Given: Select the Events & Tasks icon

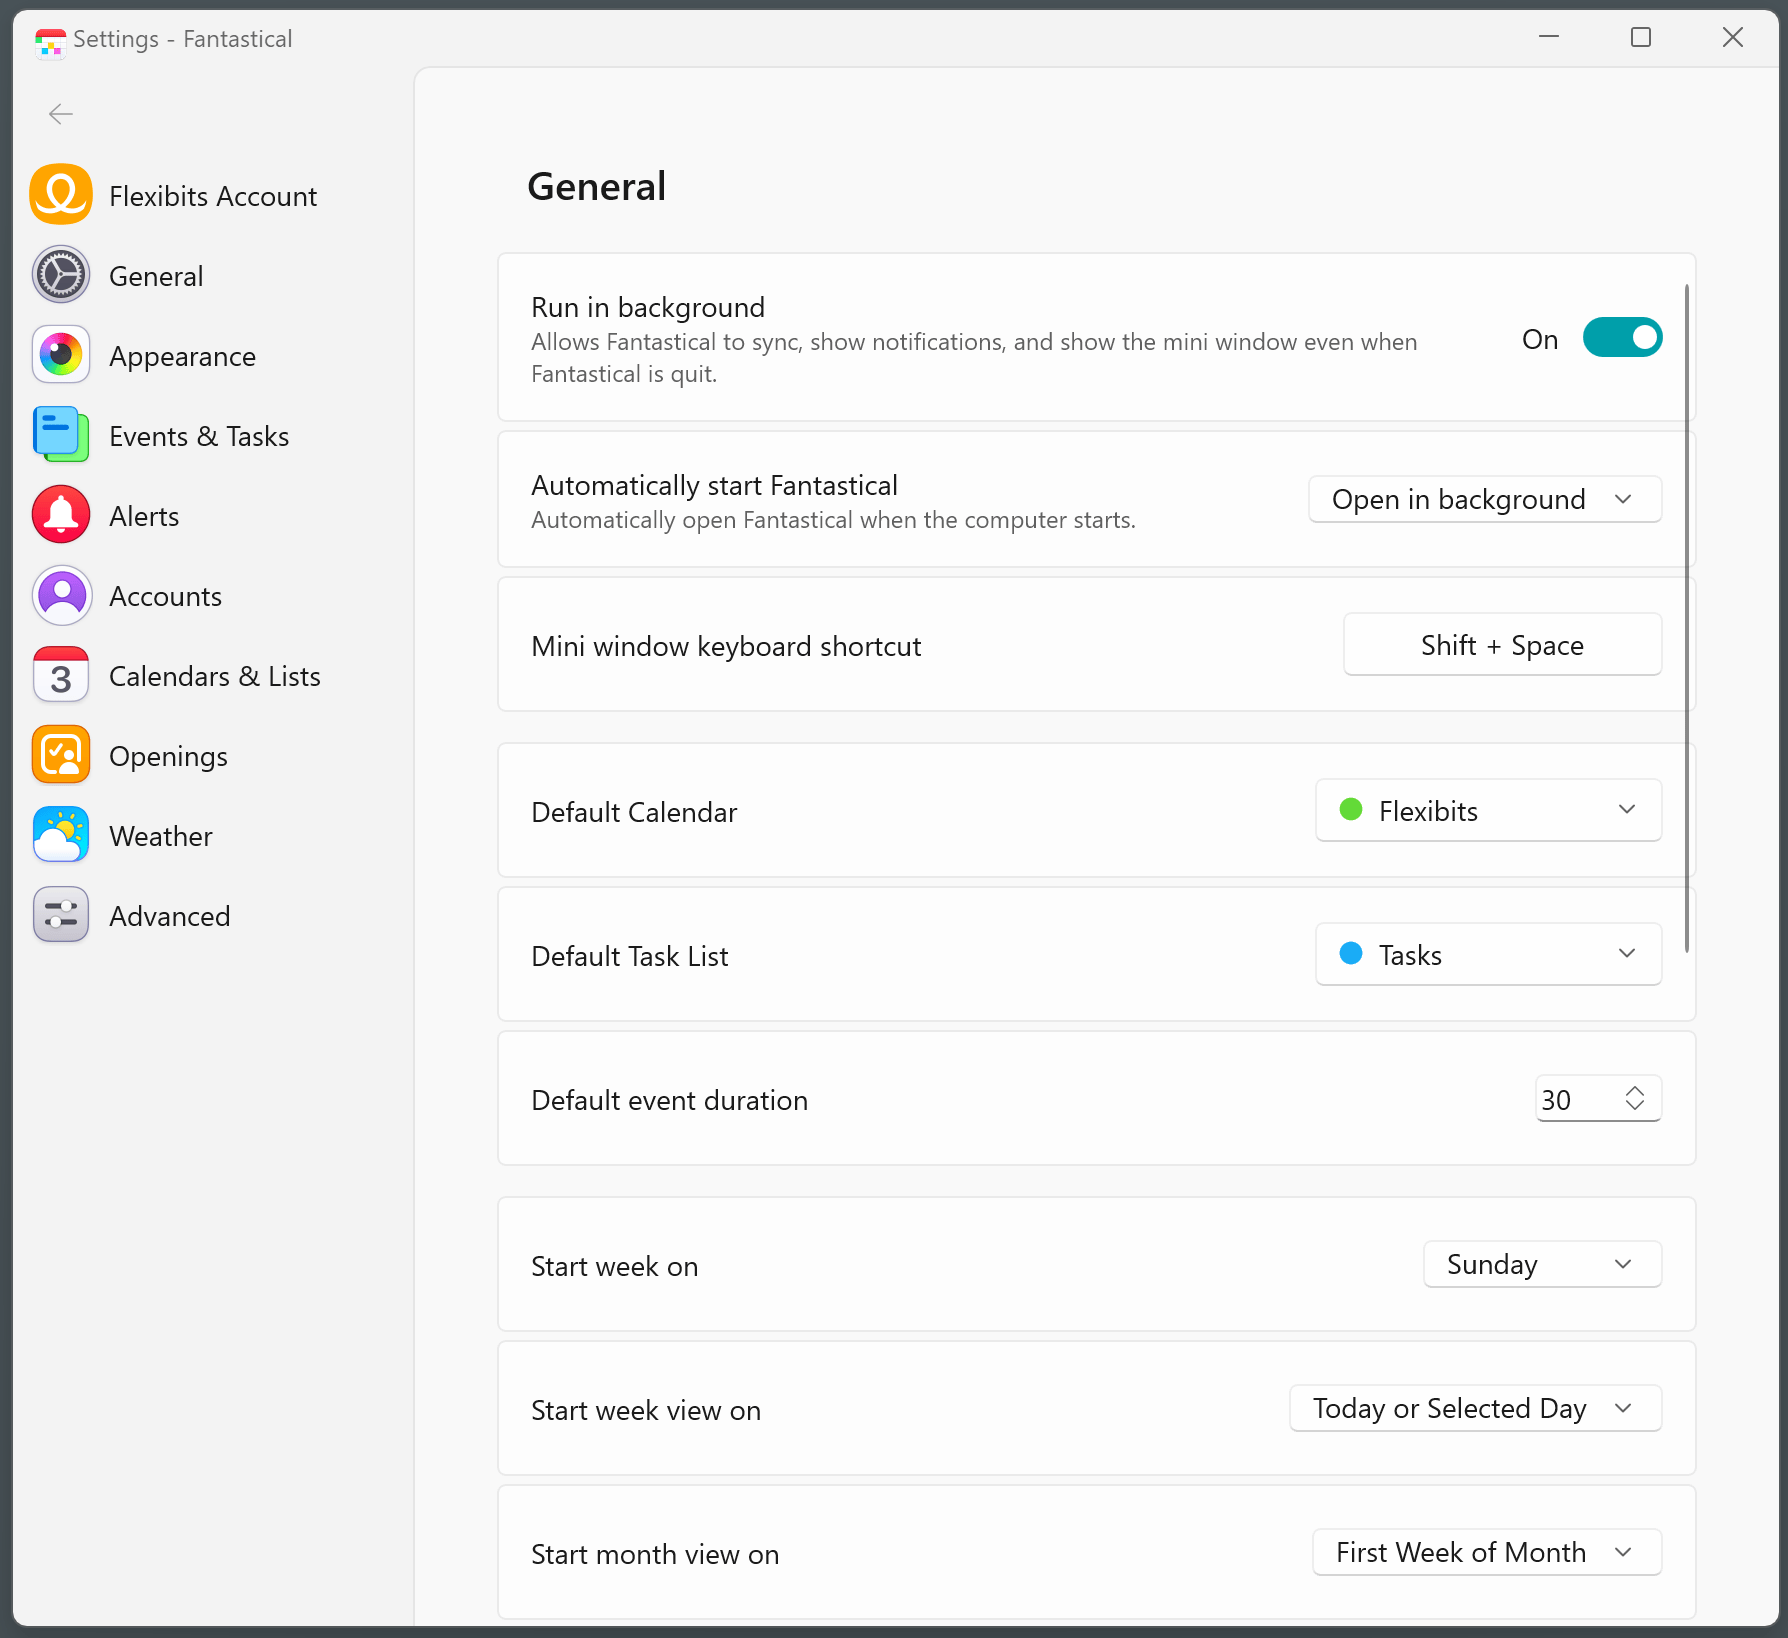Looking at the screenshot, I should point(61,435).
